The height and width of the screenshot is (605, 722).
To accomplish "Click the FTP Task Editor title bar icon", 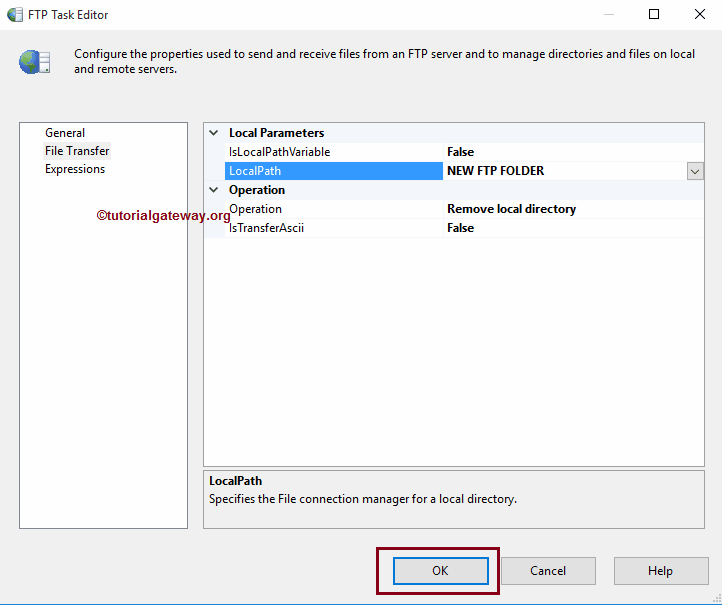I will click(x=15, y=14).
